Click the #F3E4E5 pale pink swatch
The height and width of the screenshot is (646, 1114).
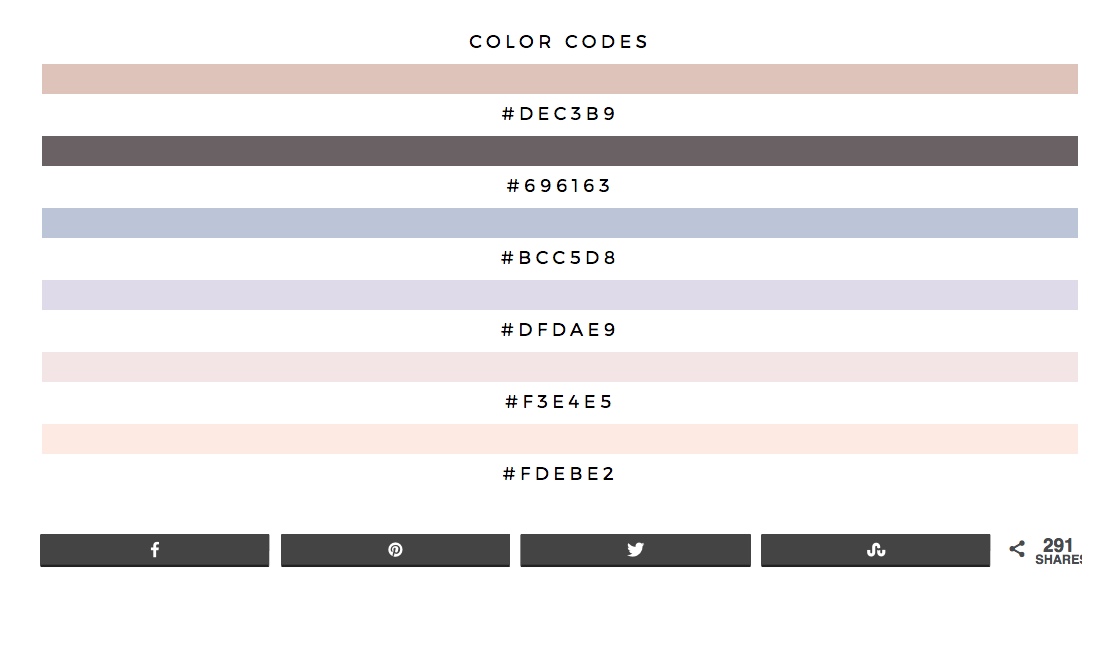[560, 367]
